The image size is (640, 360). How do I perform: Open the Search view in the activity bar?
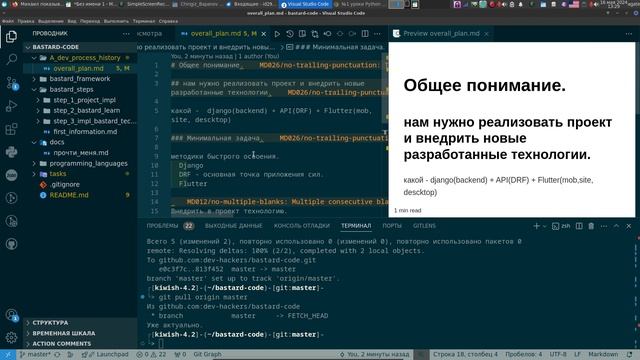(x=11, y=60)
